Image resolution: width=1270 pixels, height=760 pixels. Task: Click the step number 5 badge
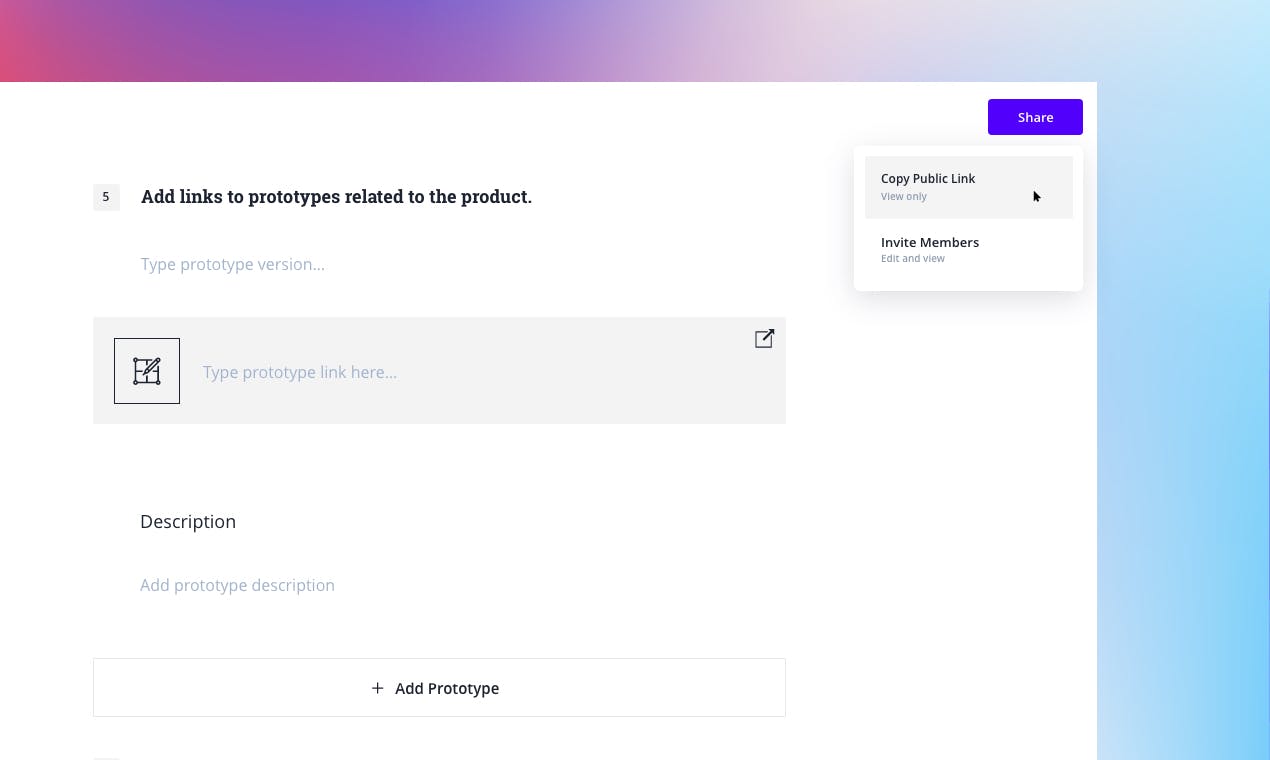coord(106,197)
